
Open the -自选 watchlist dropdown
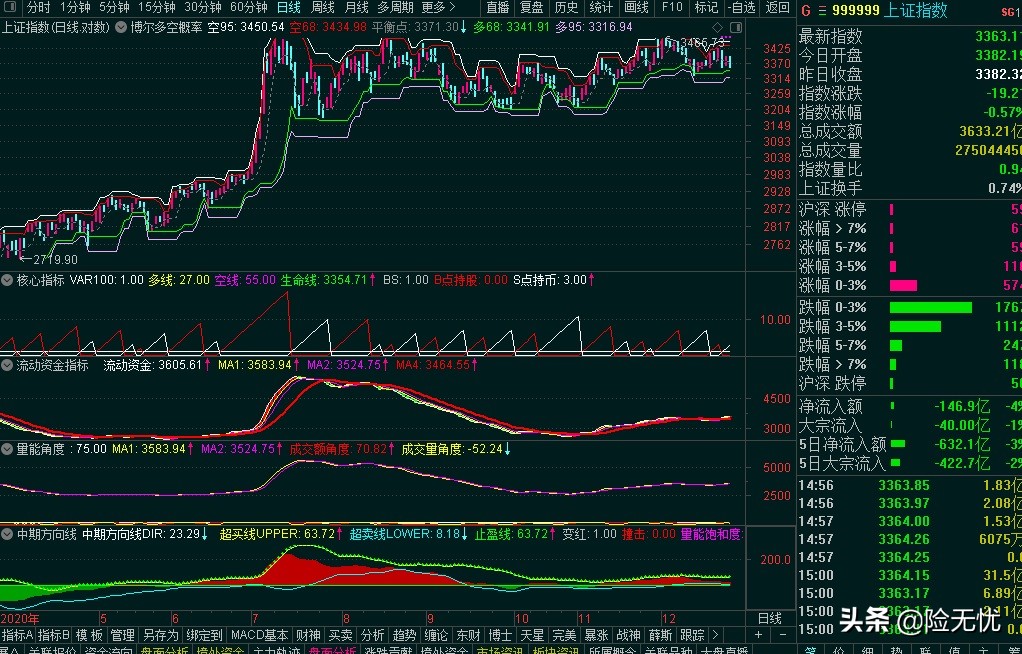[x=741, y=7]
